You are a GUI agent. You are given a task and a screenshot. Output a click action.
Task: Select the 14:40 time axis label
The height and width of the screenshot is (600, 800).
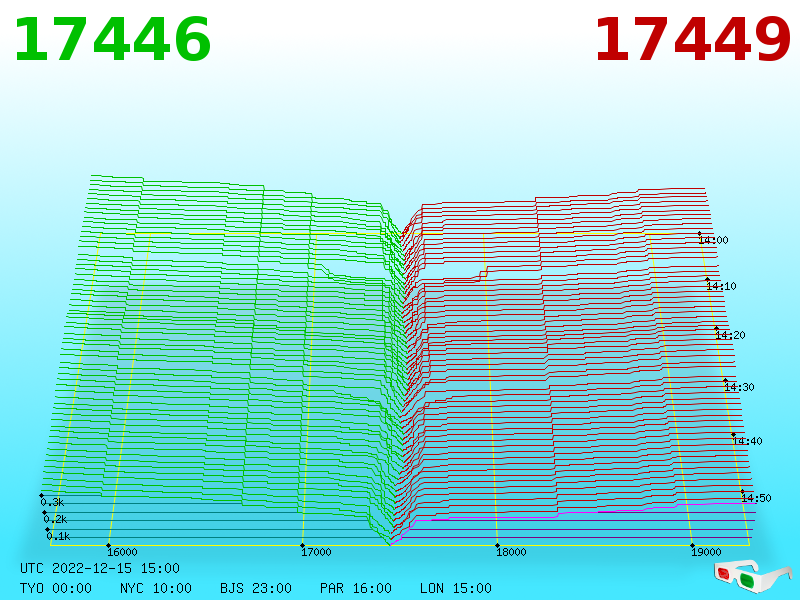747,441
